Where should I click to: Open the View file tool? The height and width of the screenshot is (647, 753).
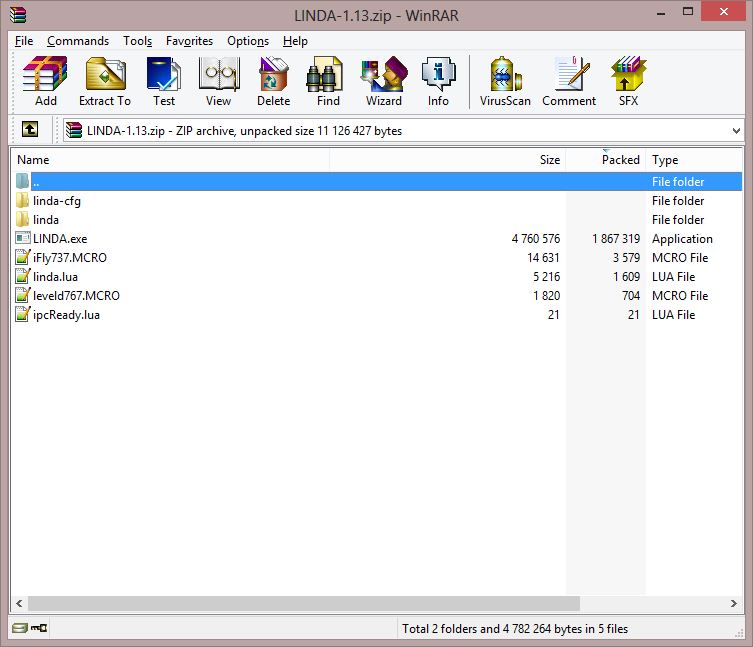218,81
